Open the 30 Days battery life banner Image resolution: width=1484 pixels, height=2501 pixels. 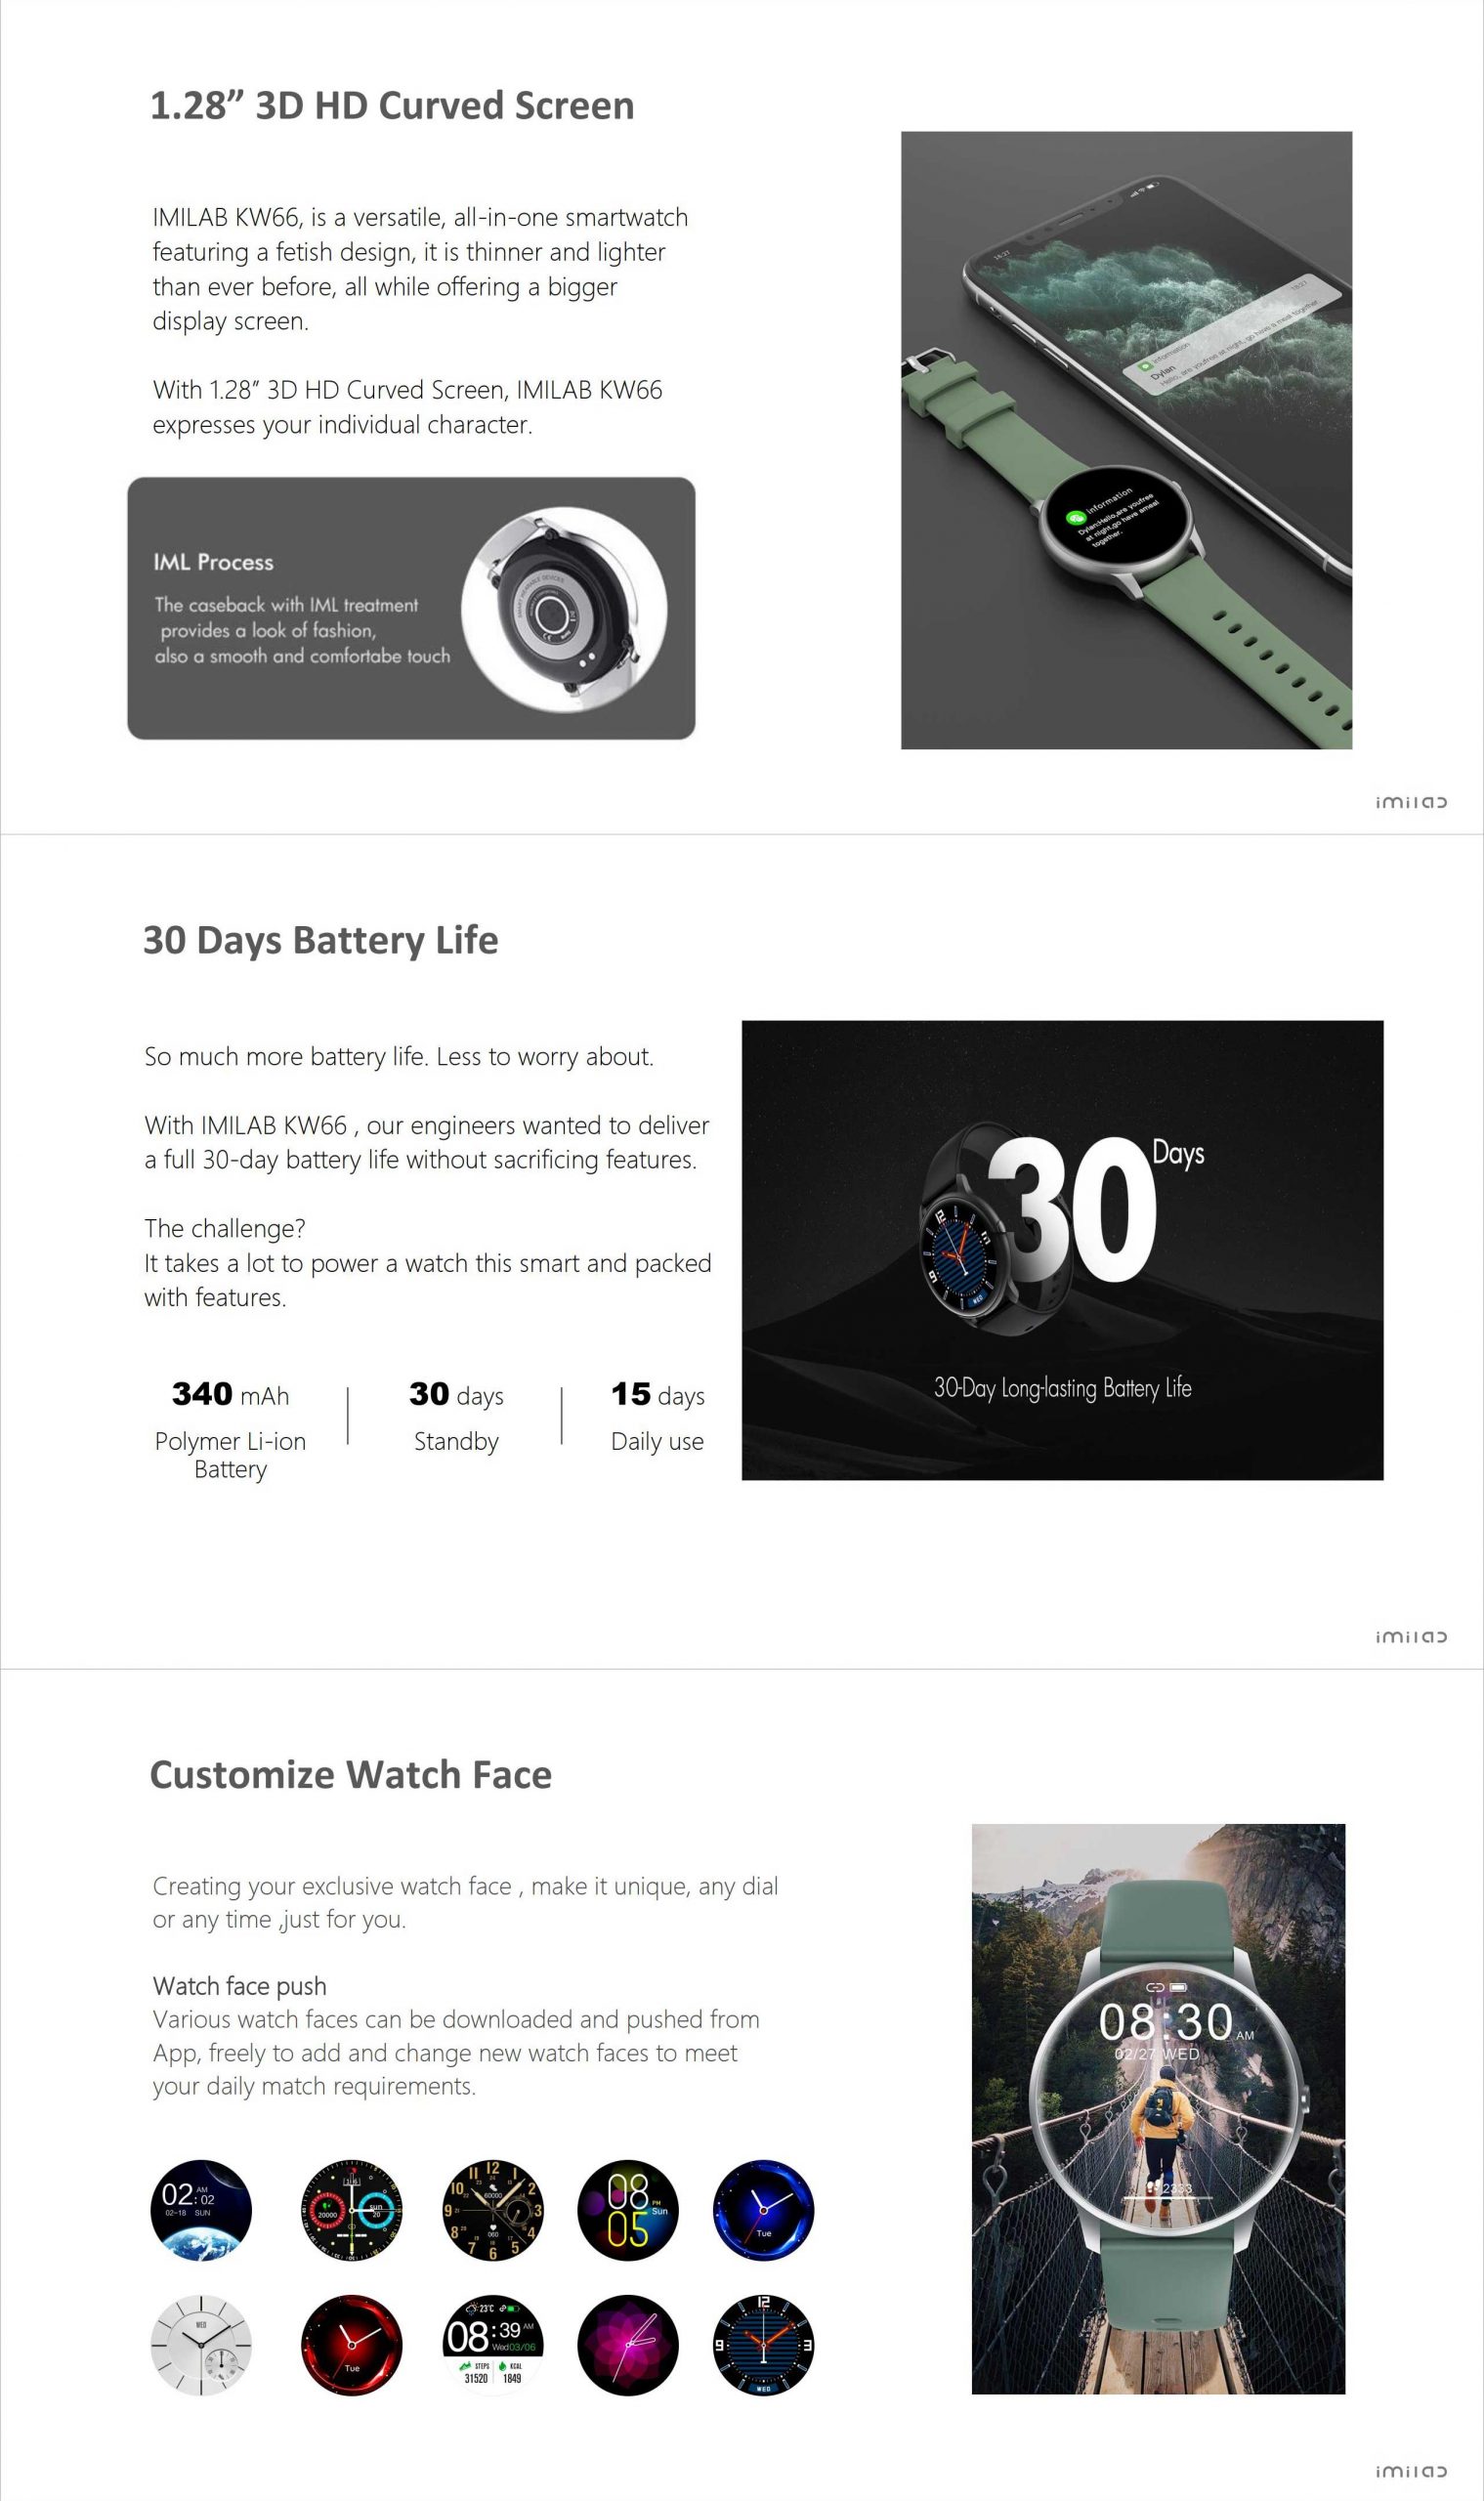1062,1250
